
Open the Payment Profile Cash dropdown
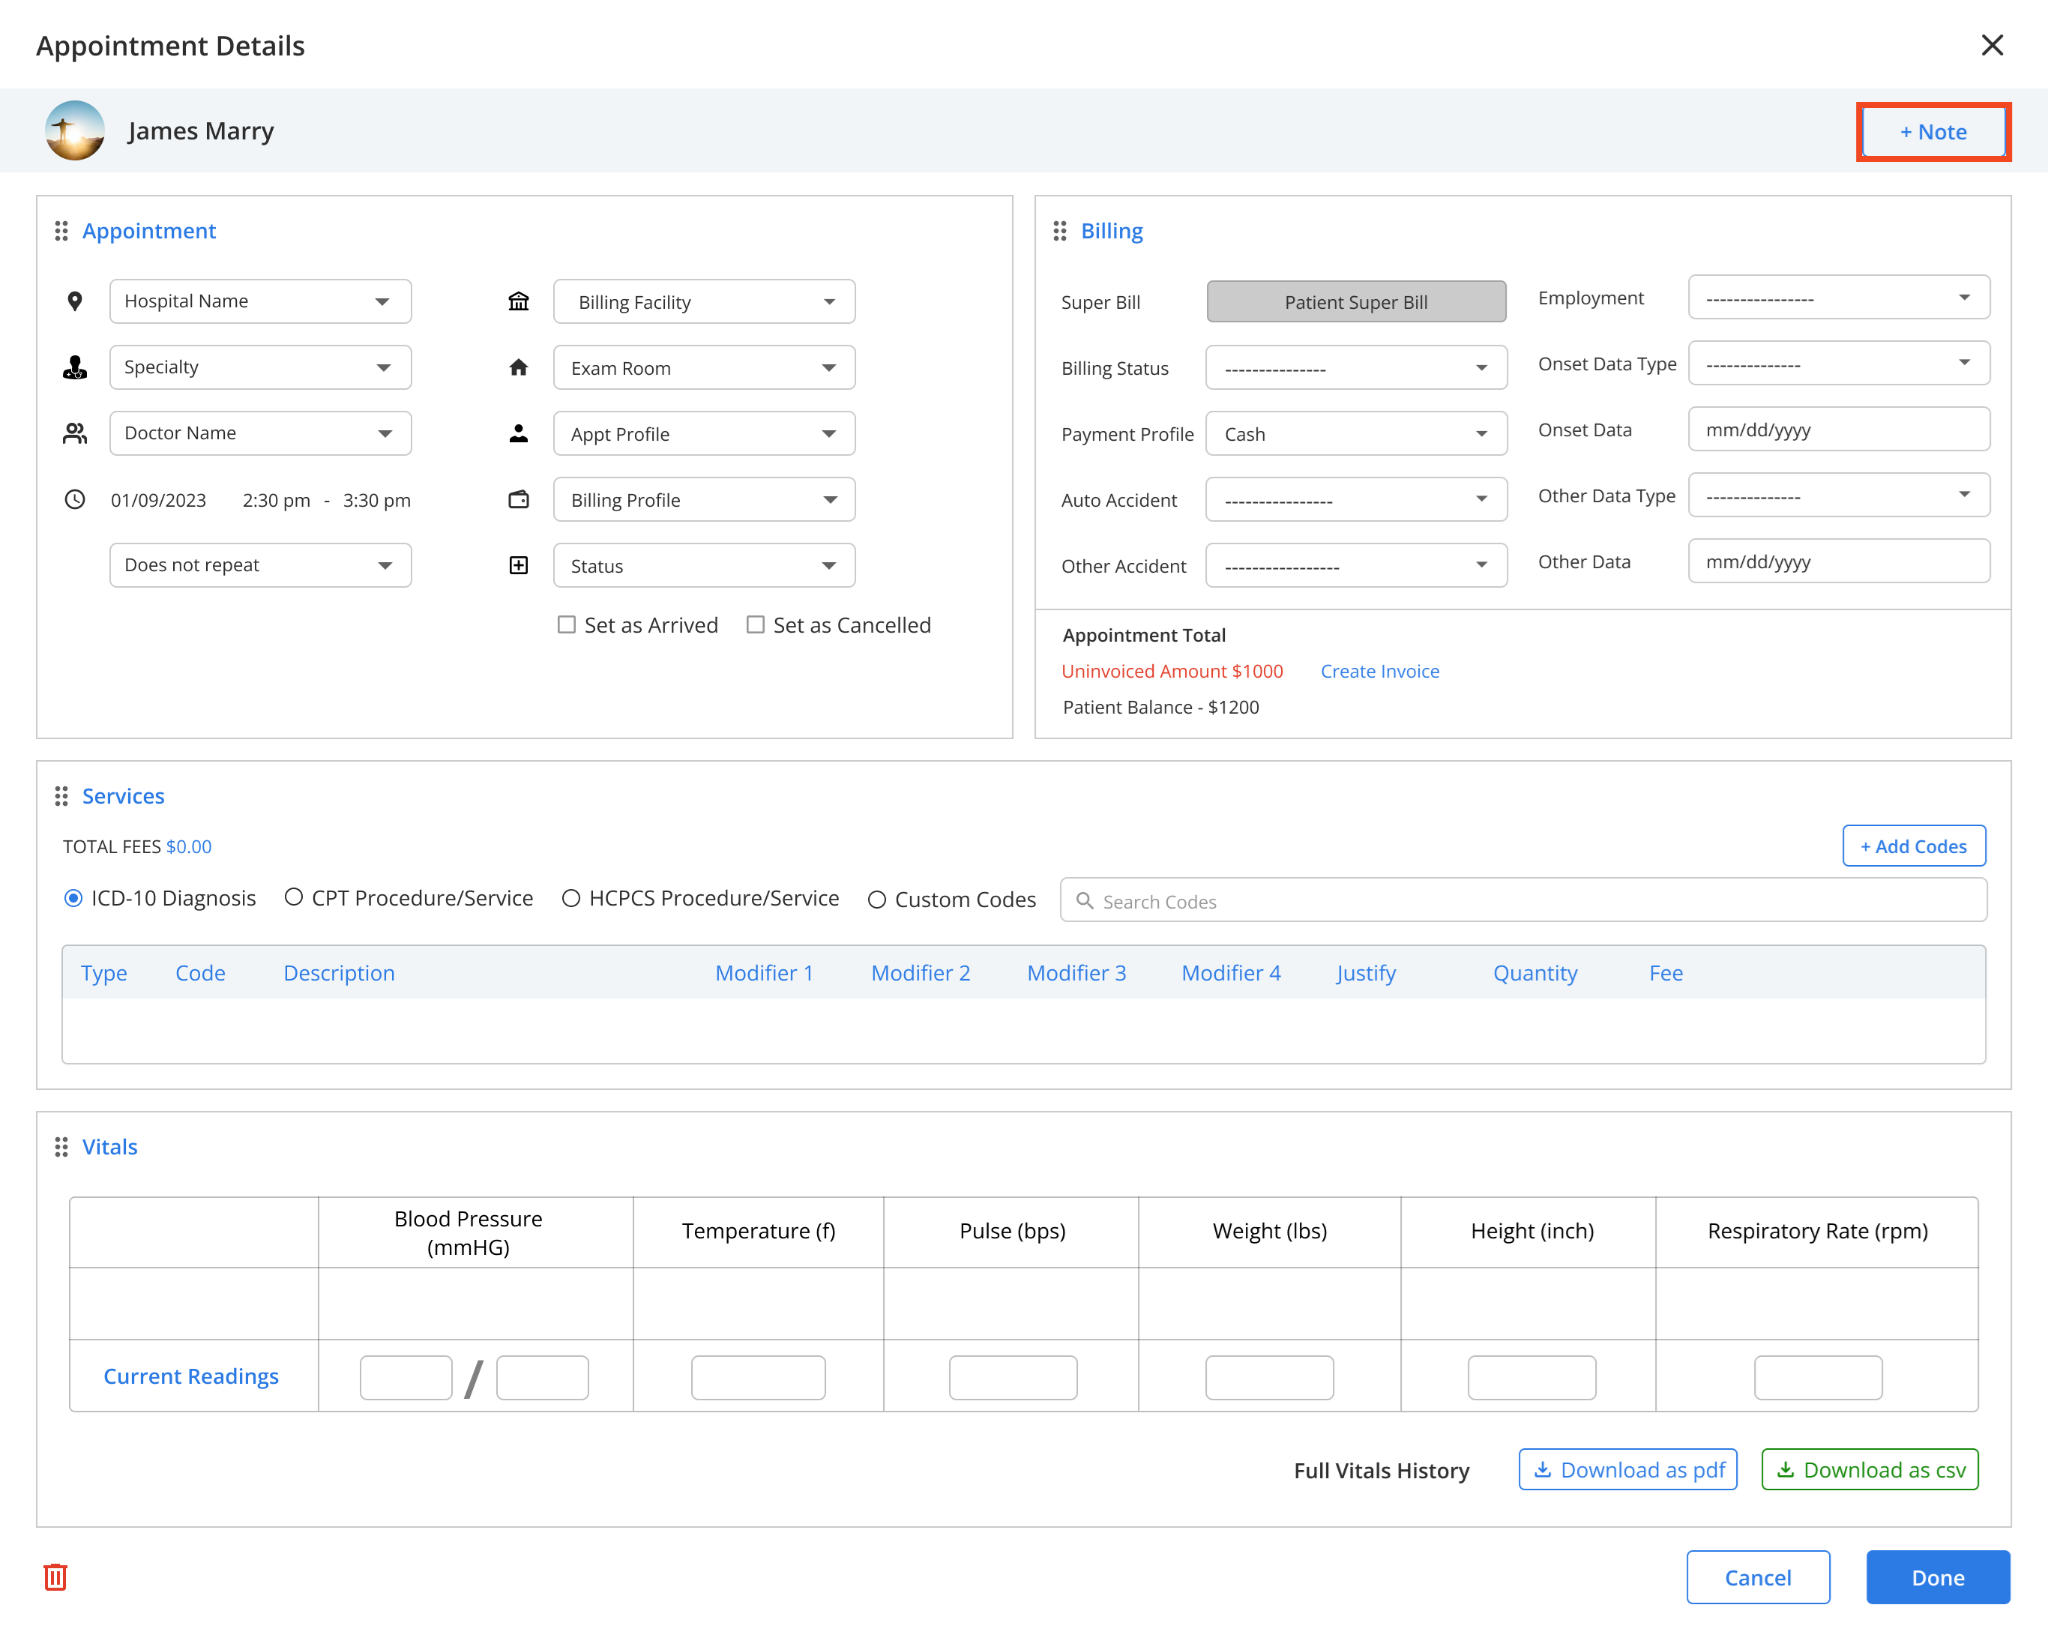point(1356,433)
